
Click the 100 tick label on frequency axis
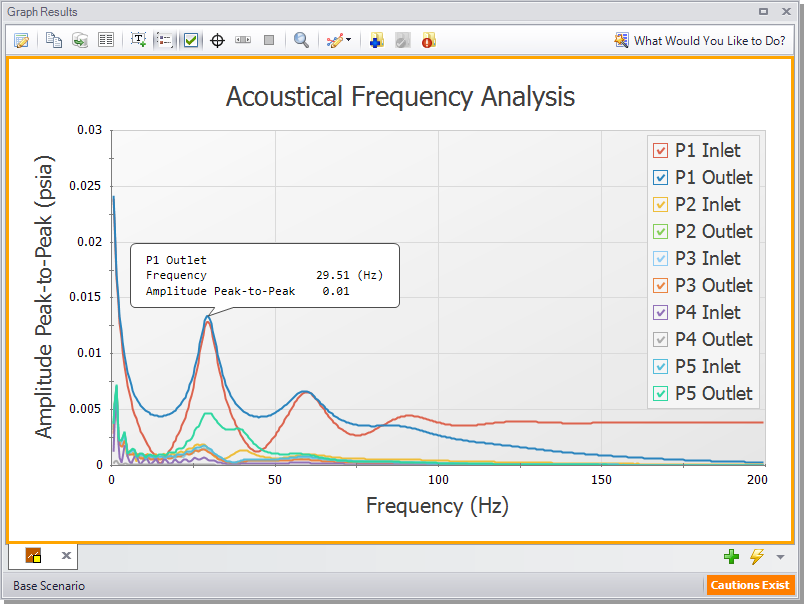pos(438,479)
